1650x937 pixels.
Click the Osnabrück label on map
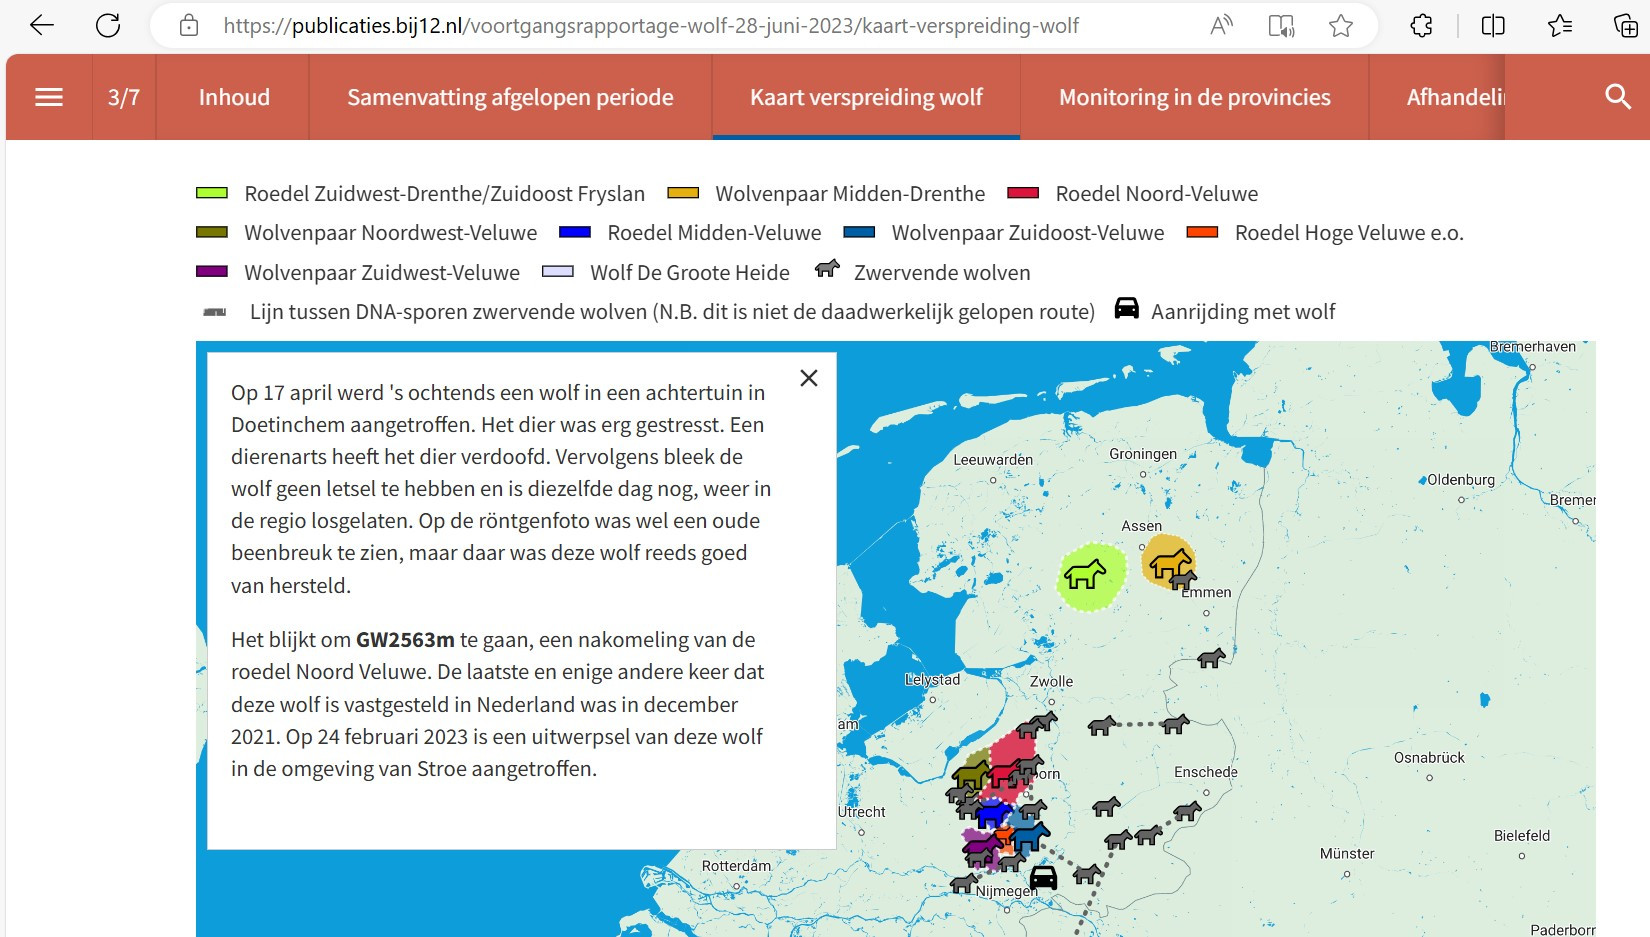tap(1429, 758)
